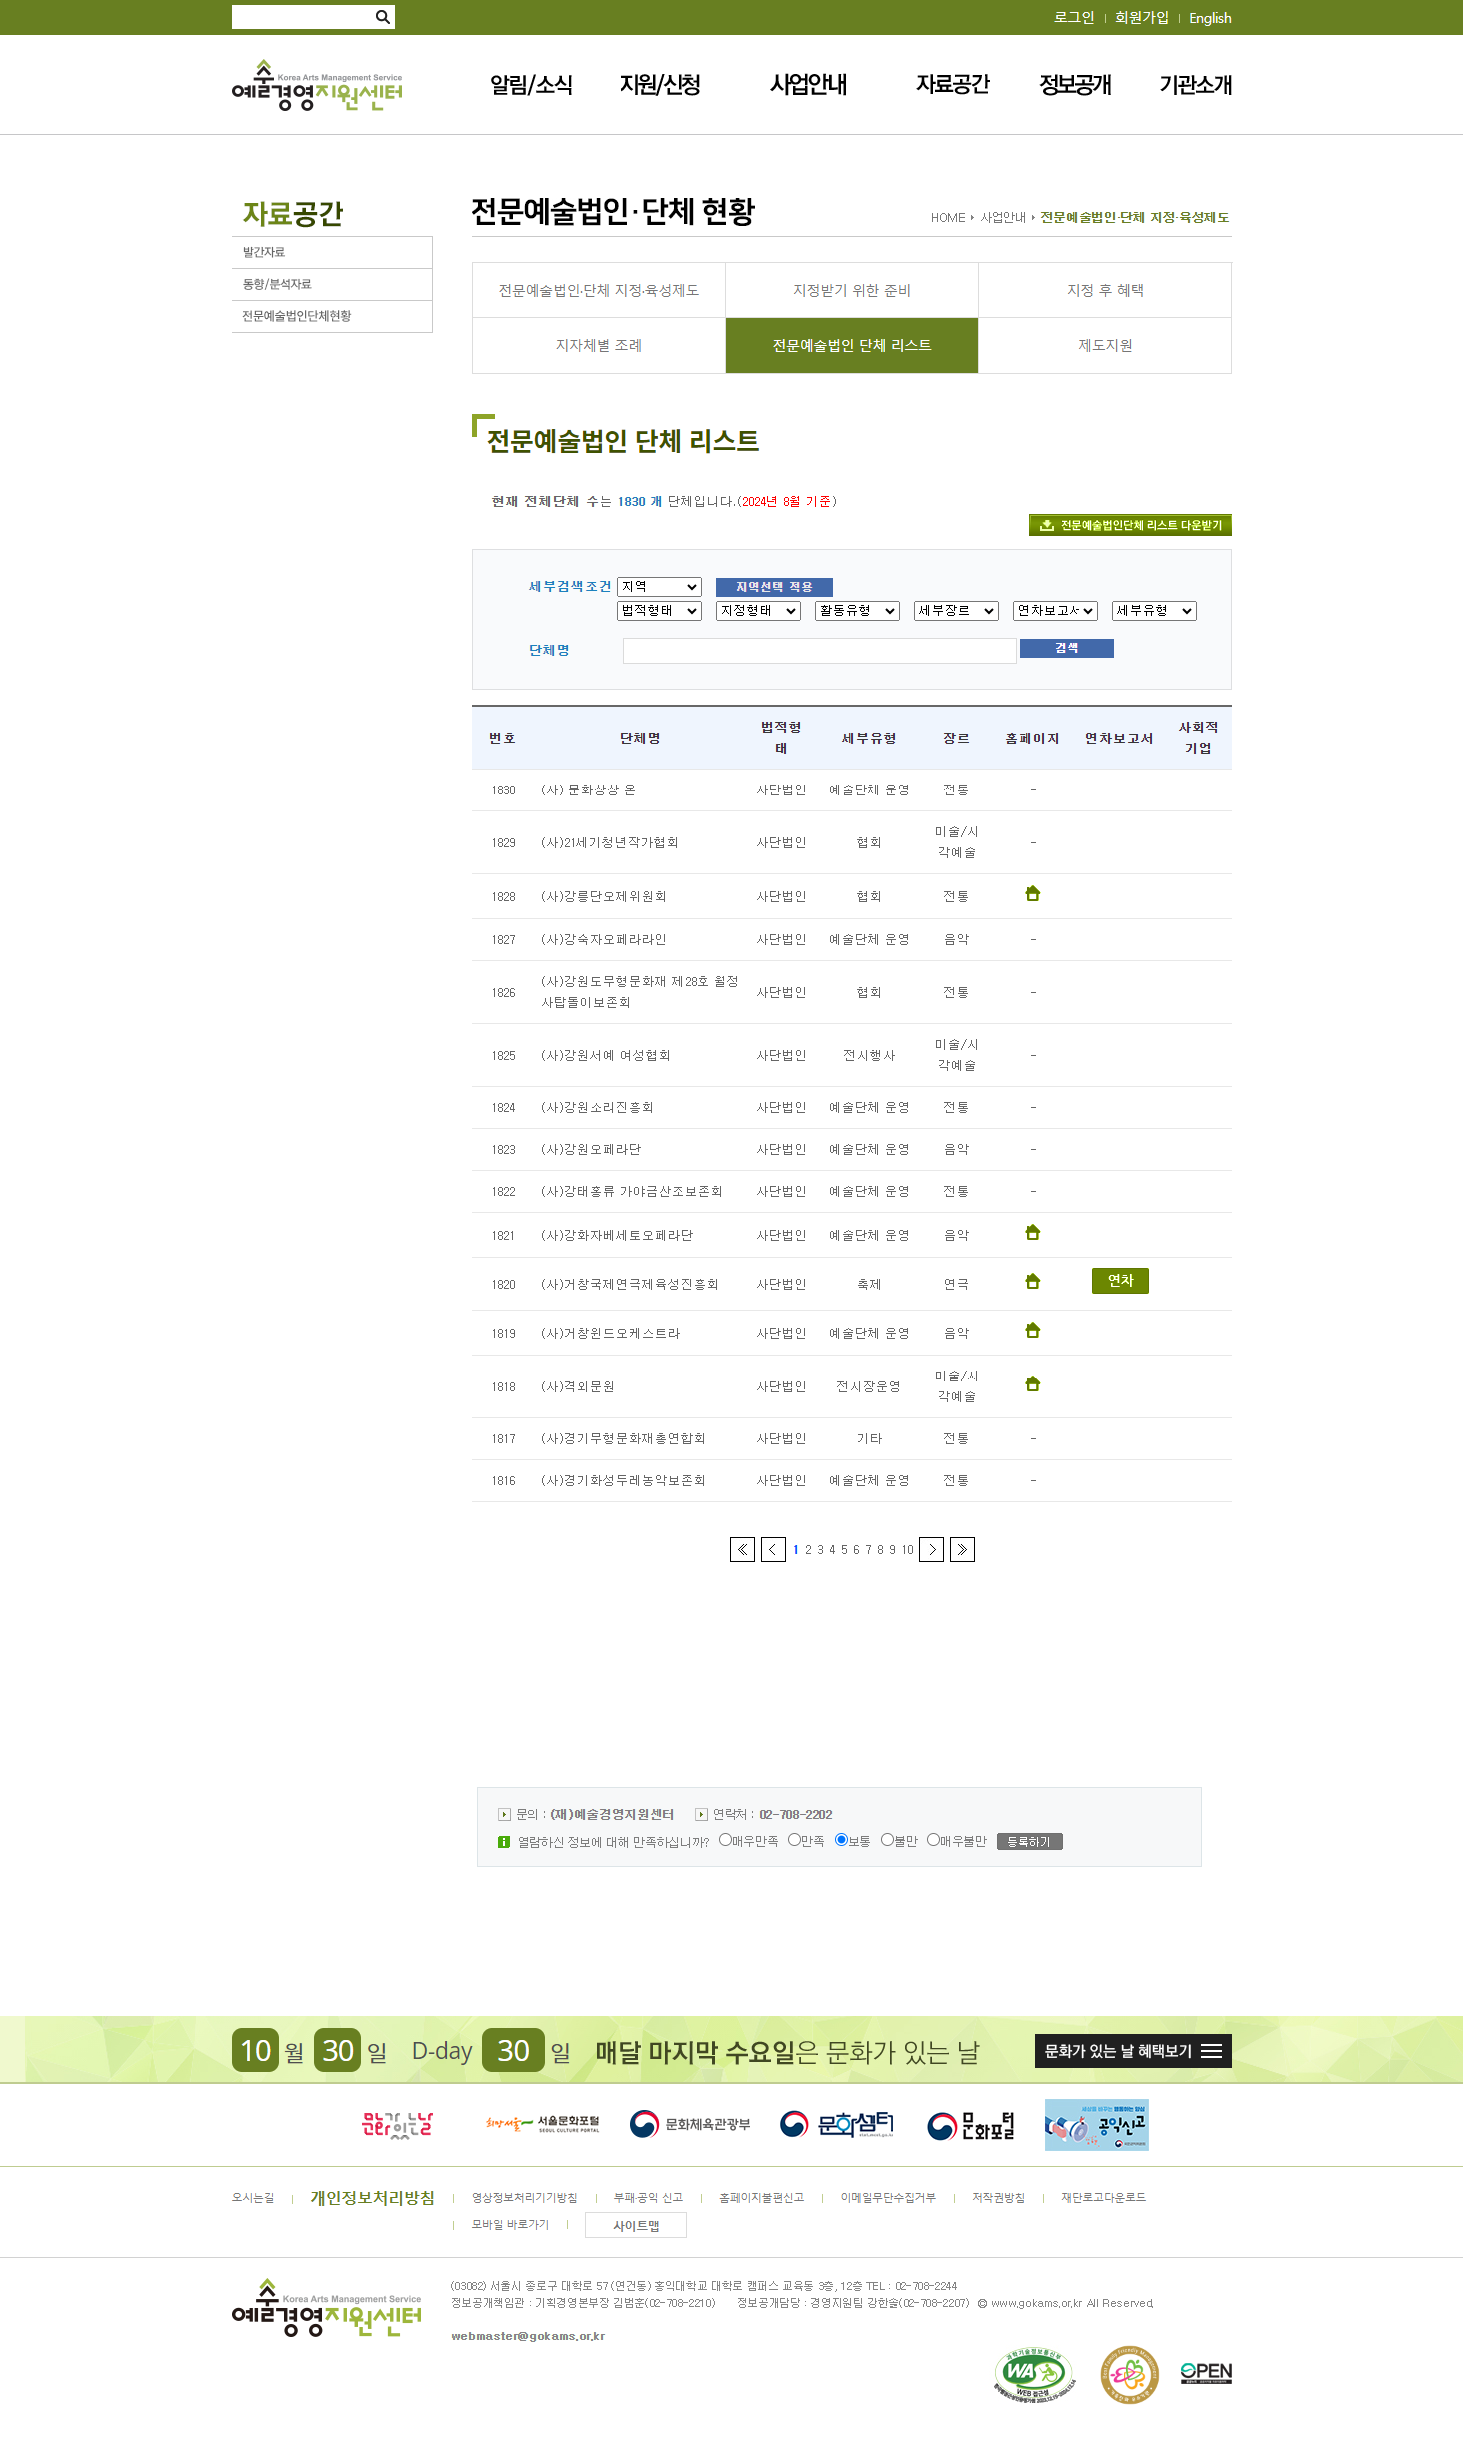Image resolution: width=1463 pixels, height=2458 pixels.
Task: Switch to the 지자체별 조례 tab
Action: [x=598, y=346]
